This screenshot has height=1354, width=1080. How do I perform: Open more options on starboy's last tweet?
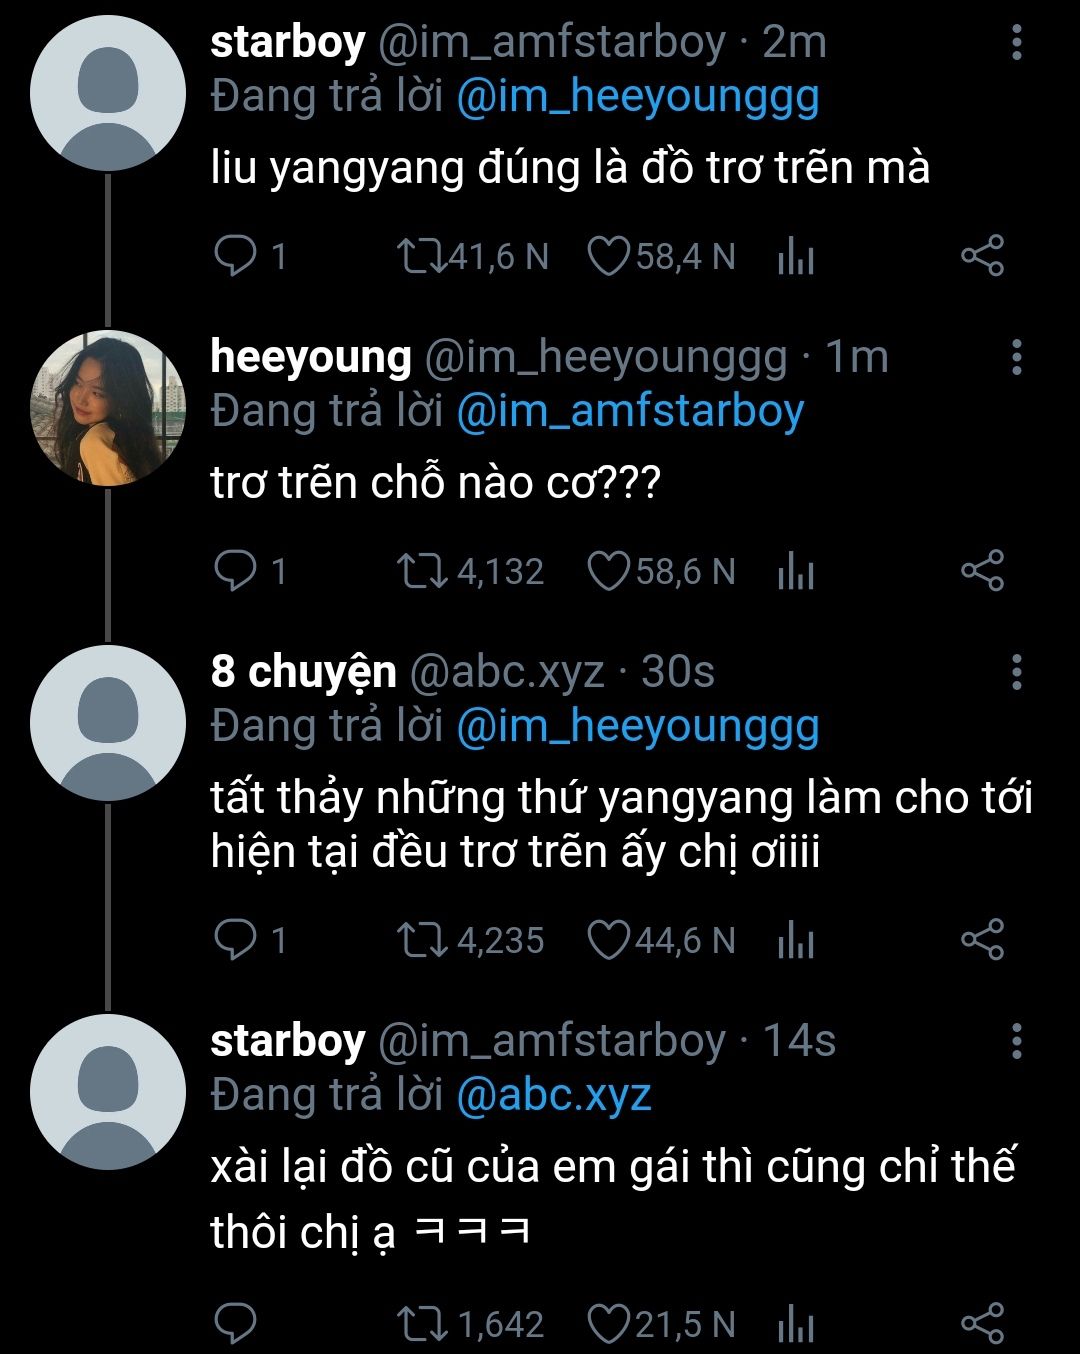(x=1017, y=1041)
